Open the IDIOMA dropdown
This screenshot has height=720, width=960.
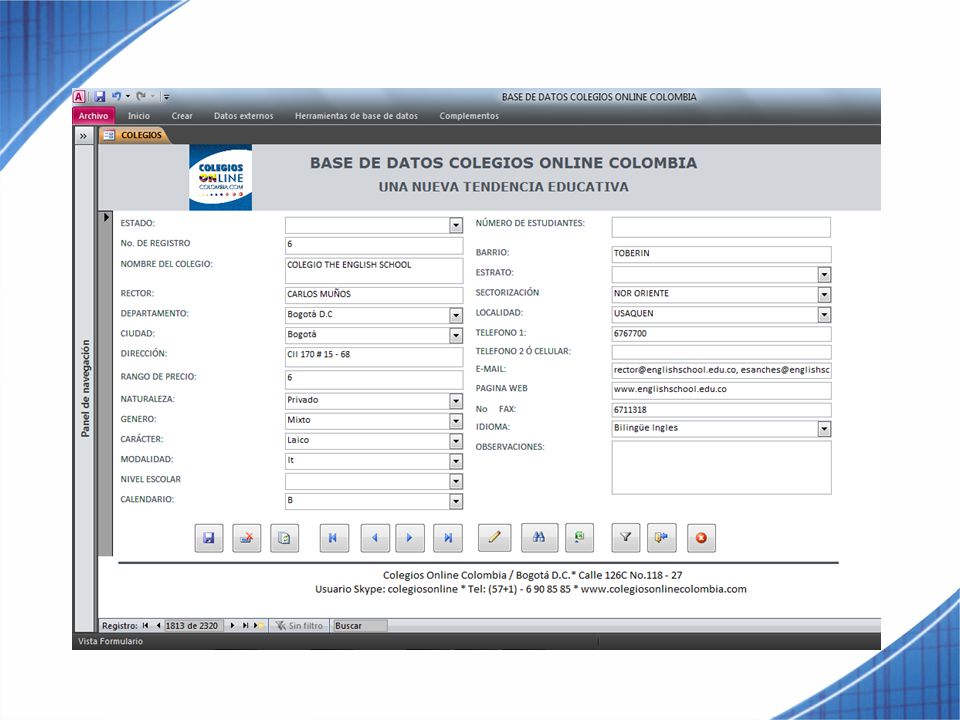(825, 429)
